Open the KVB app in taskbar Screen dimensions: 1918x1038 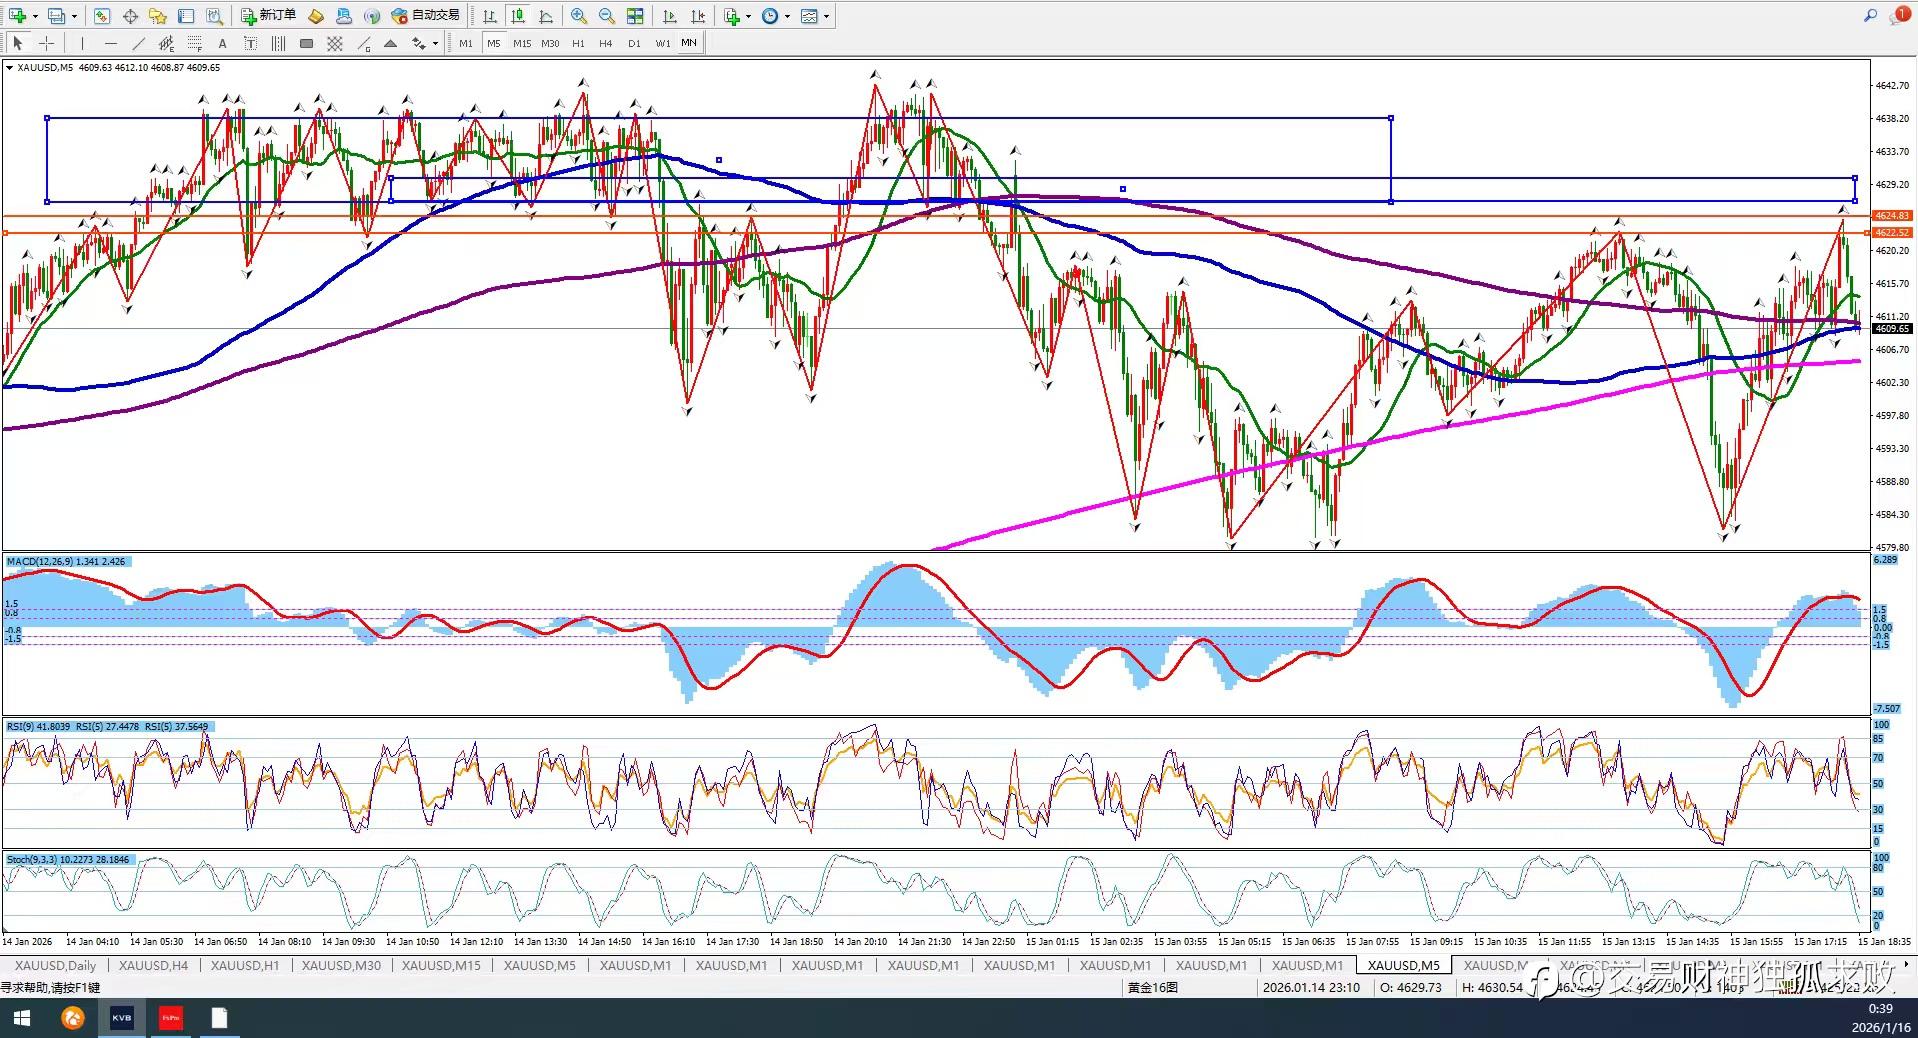pyautogui.click(x=121, y=1018)
